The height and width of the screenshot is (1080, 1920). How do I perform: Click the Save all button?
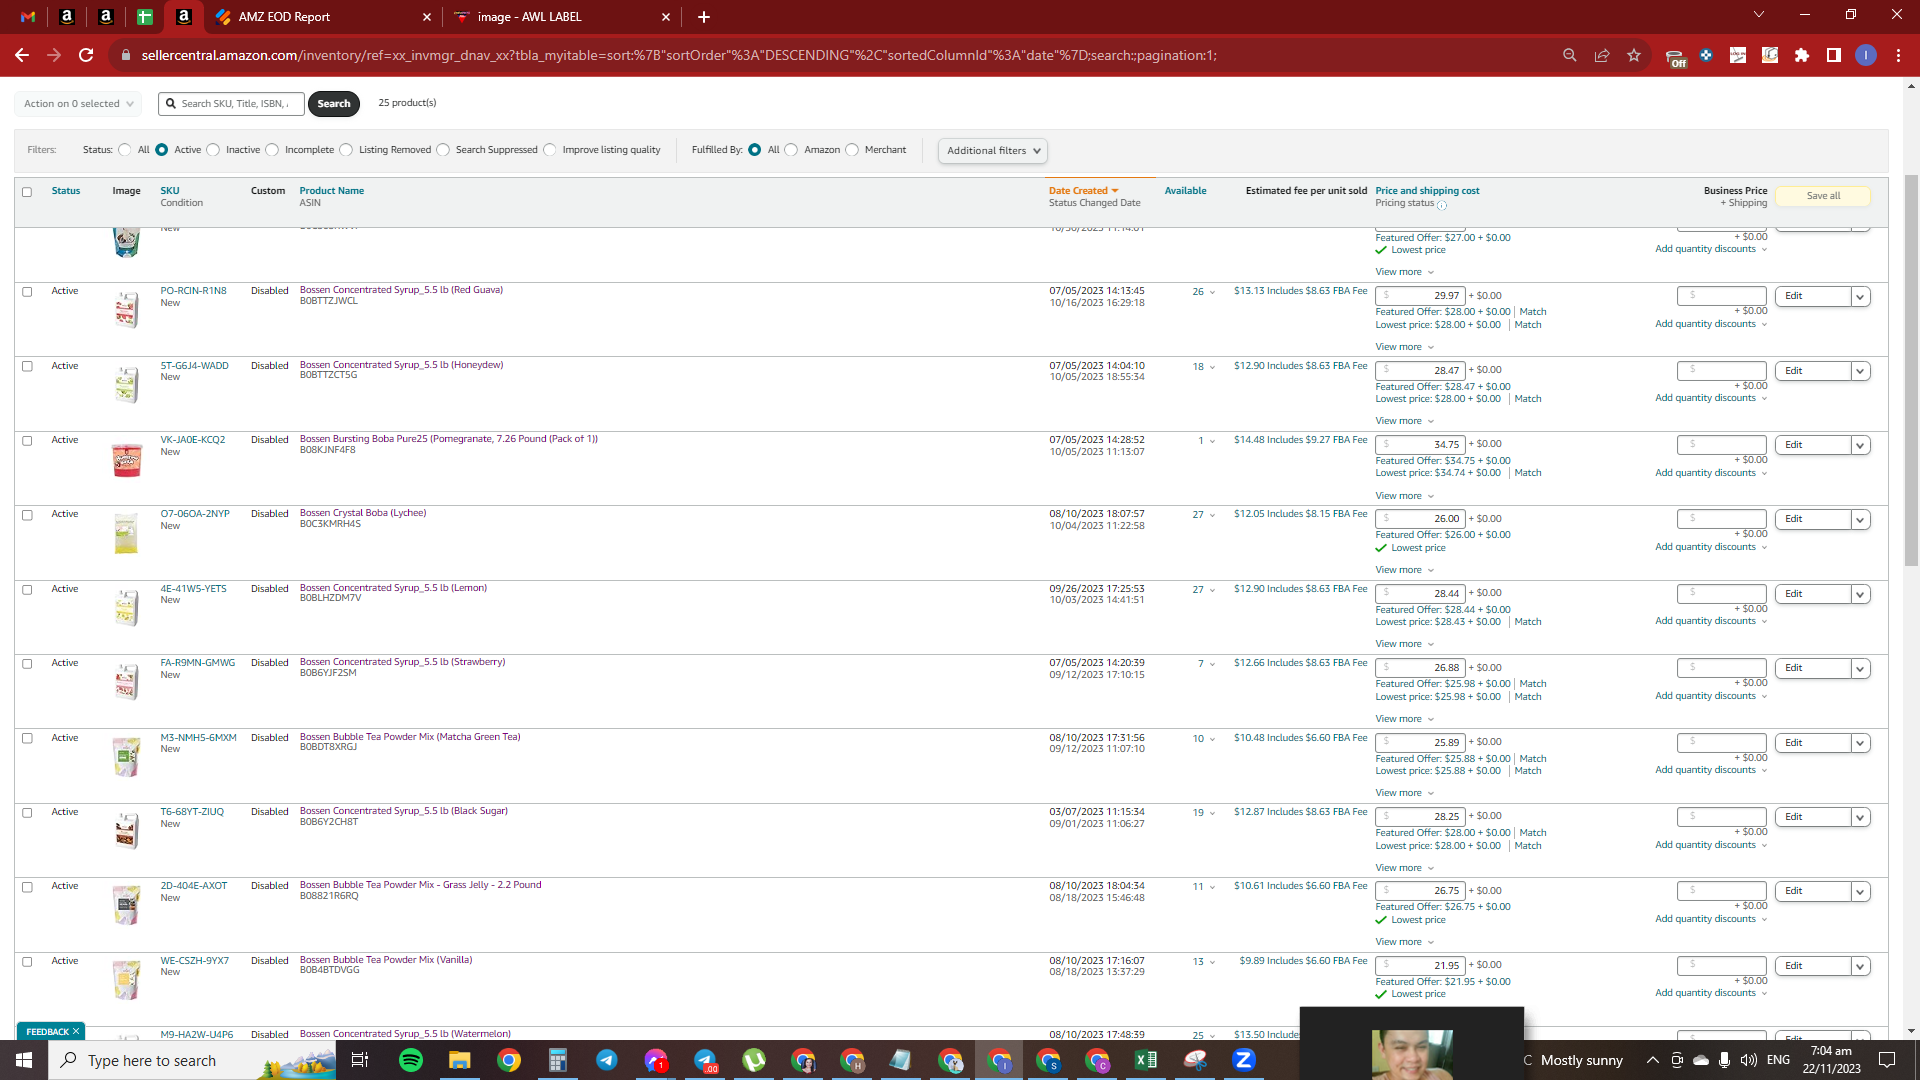1823,196
